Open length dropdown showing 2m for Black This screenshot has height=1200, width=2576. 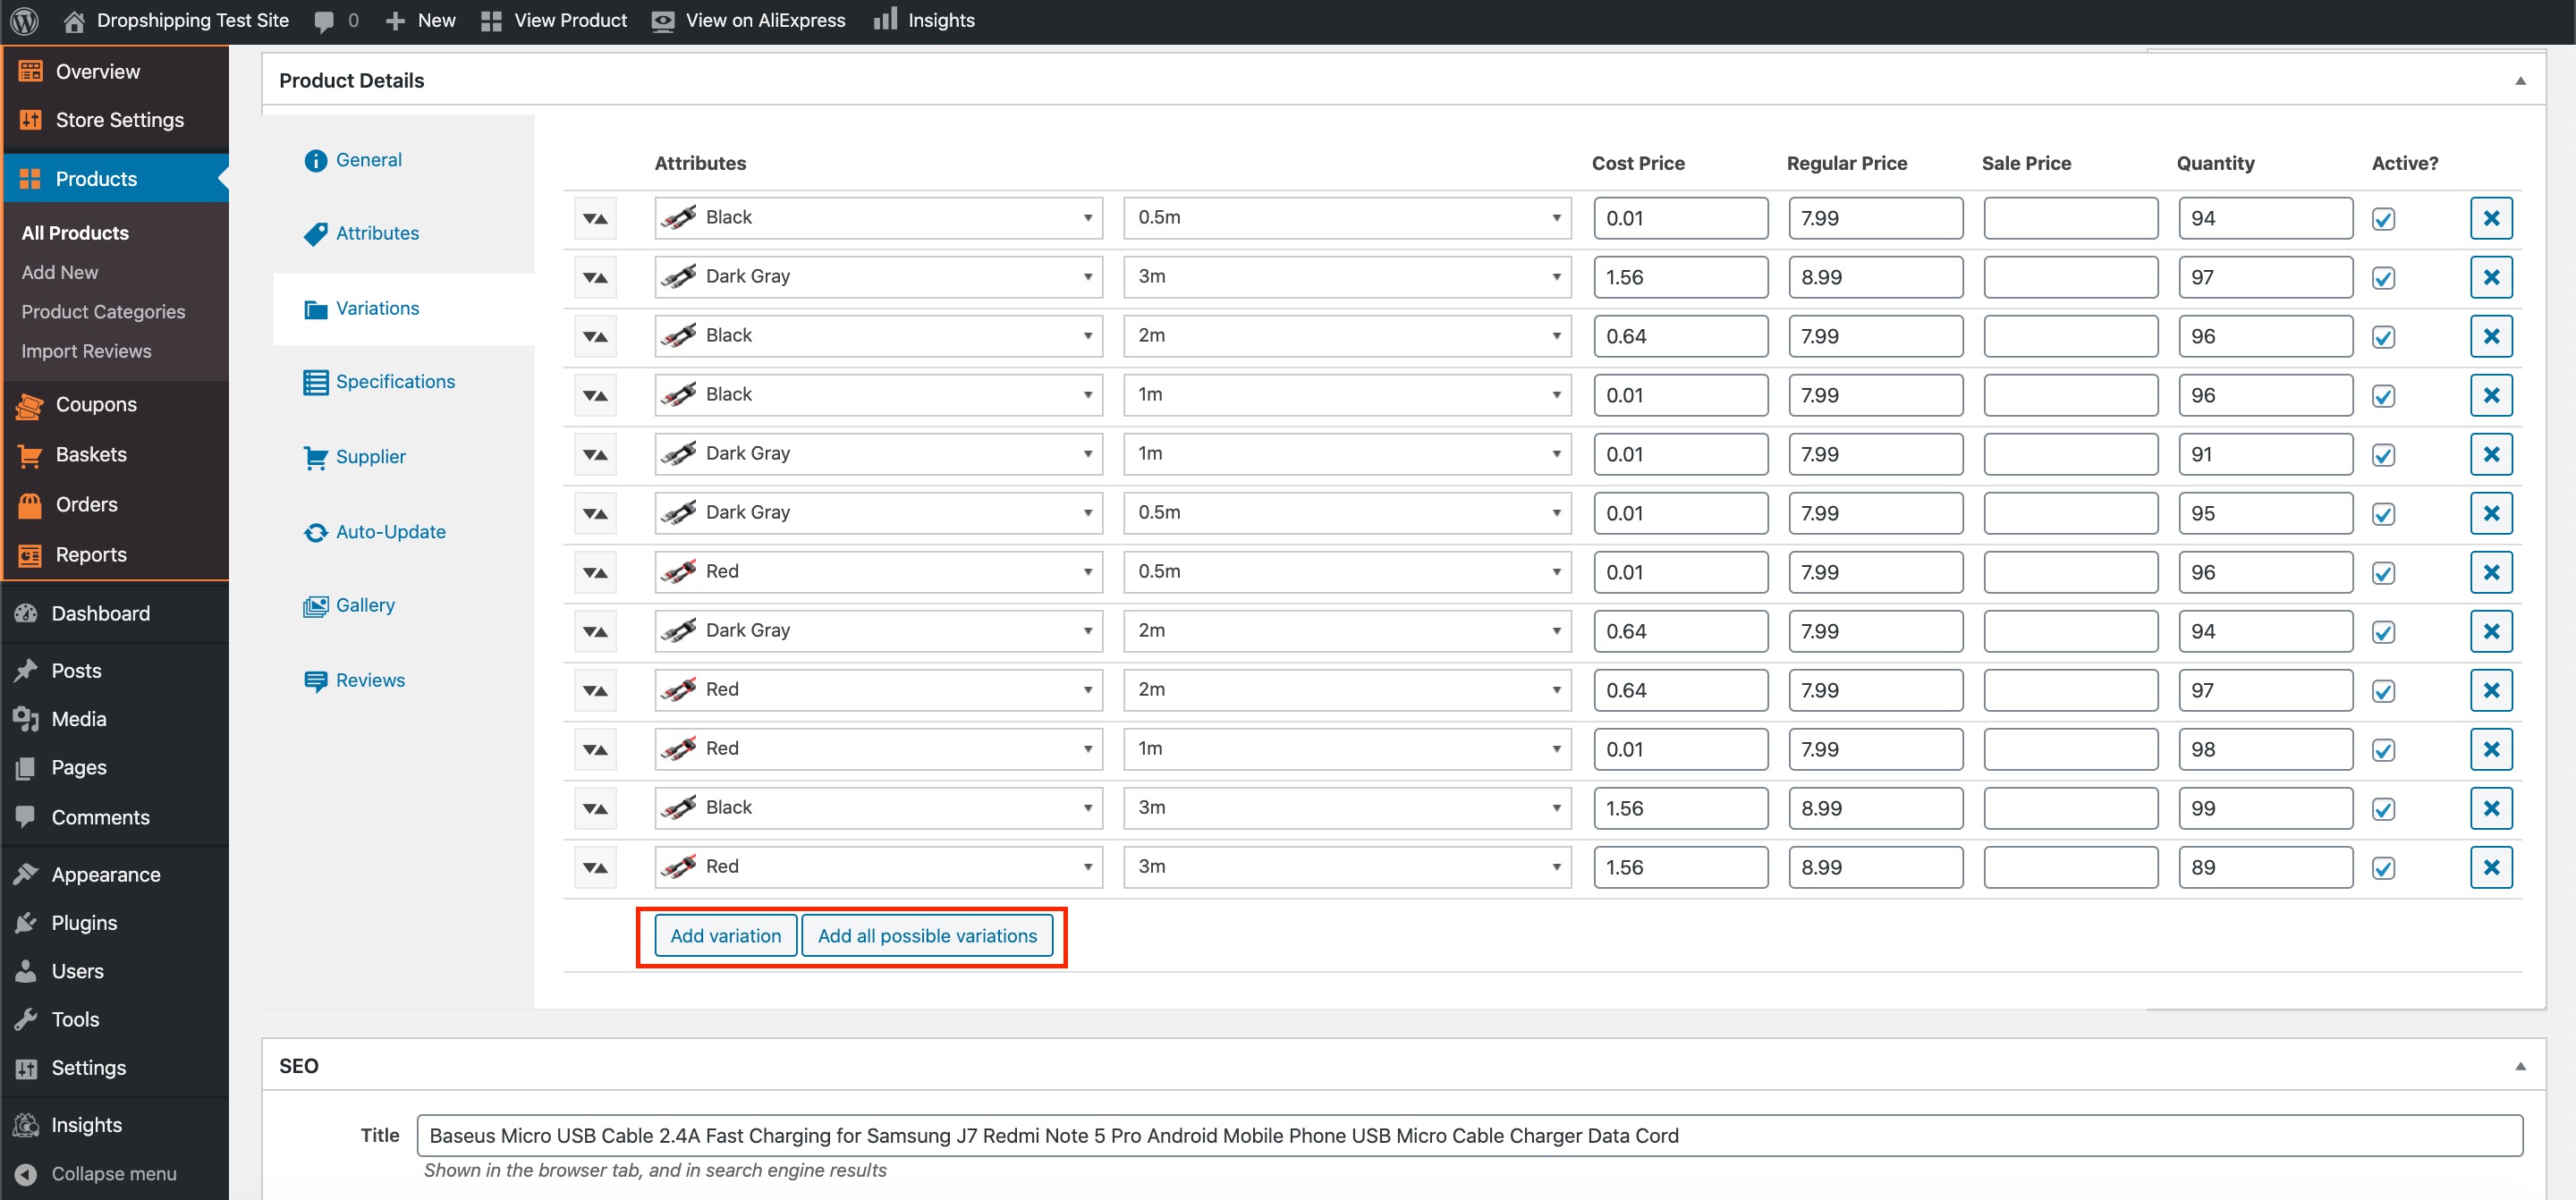click(x=1346, y=336)
